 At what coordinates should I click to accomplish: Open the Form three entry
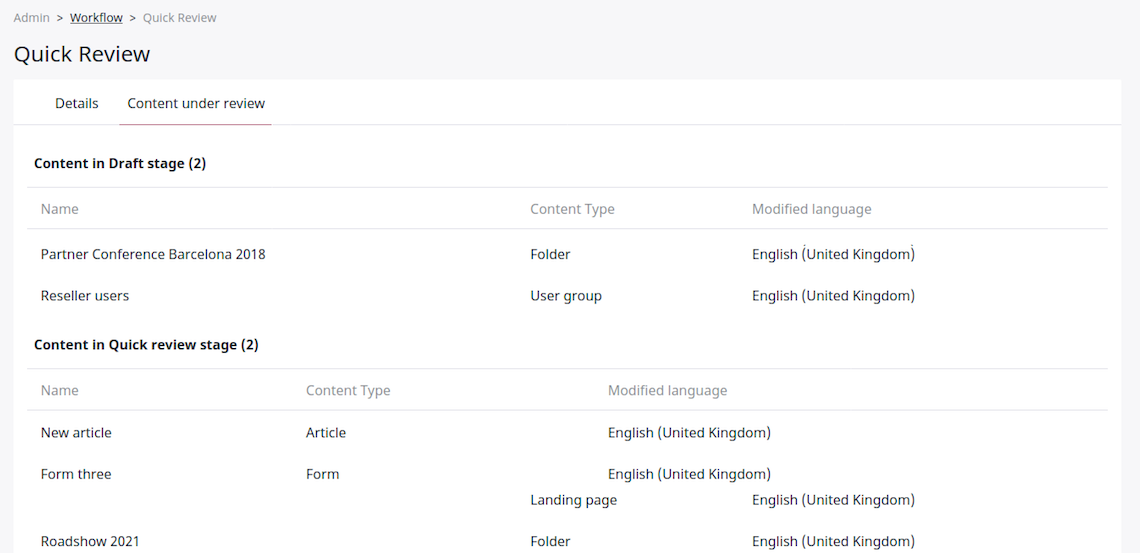click(x=76, y=474)
